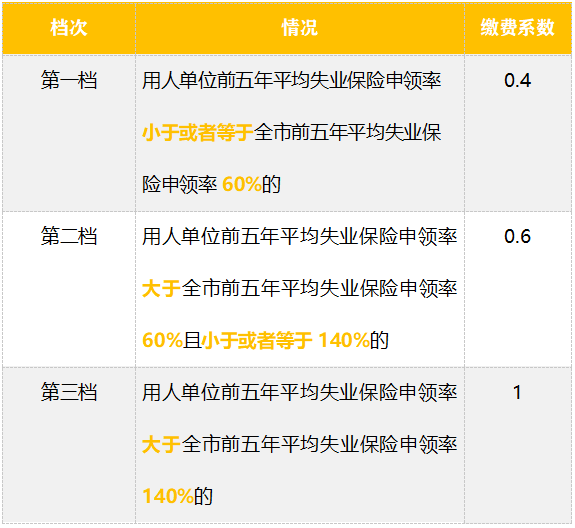This screenshot has height=528, width=575.
Task: Click the 情况 column header
Action: [300, 28]
